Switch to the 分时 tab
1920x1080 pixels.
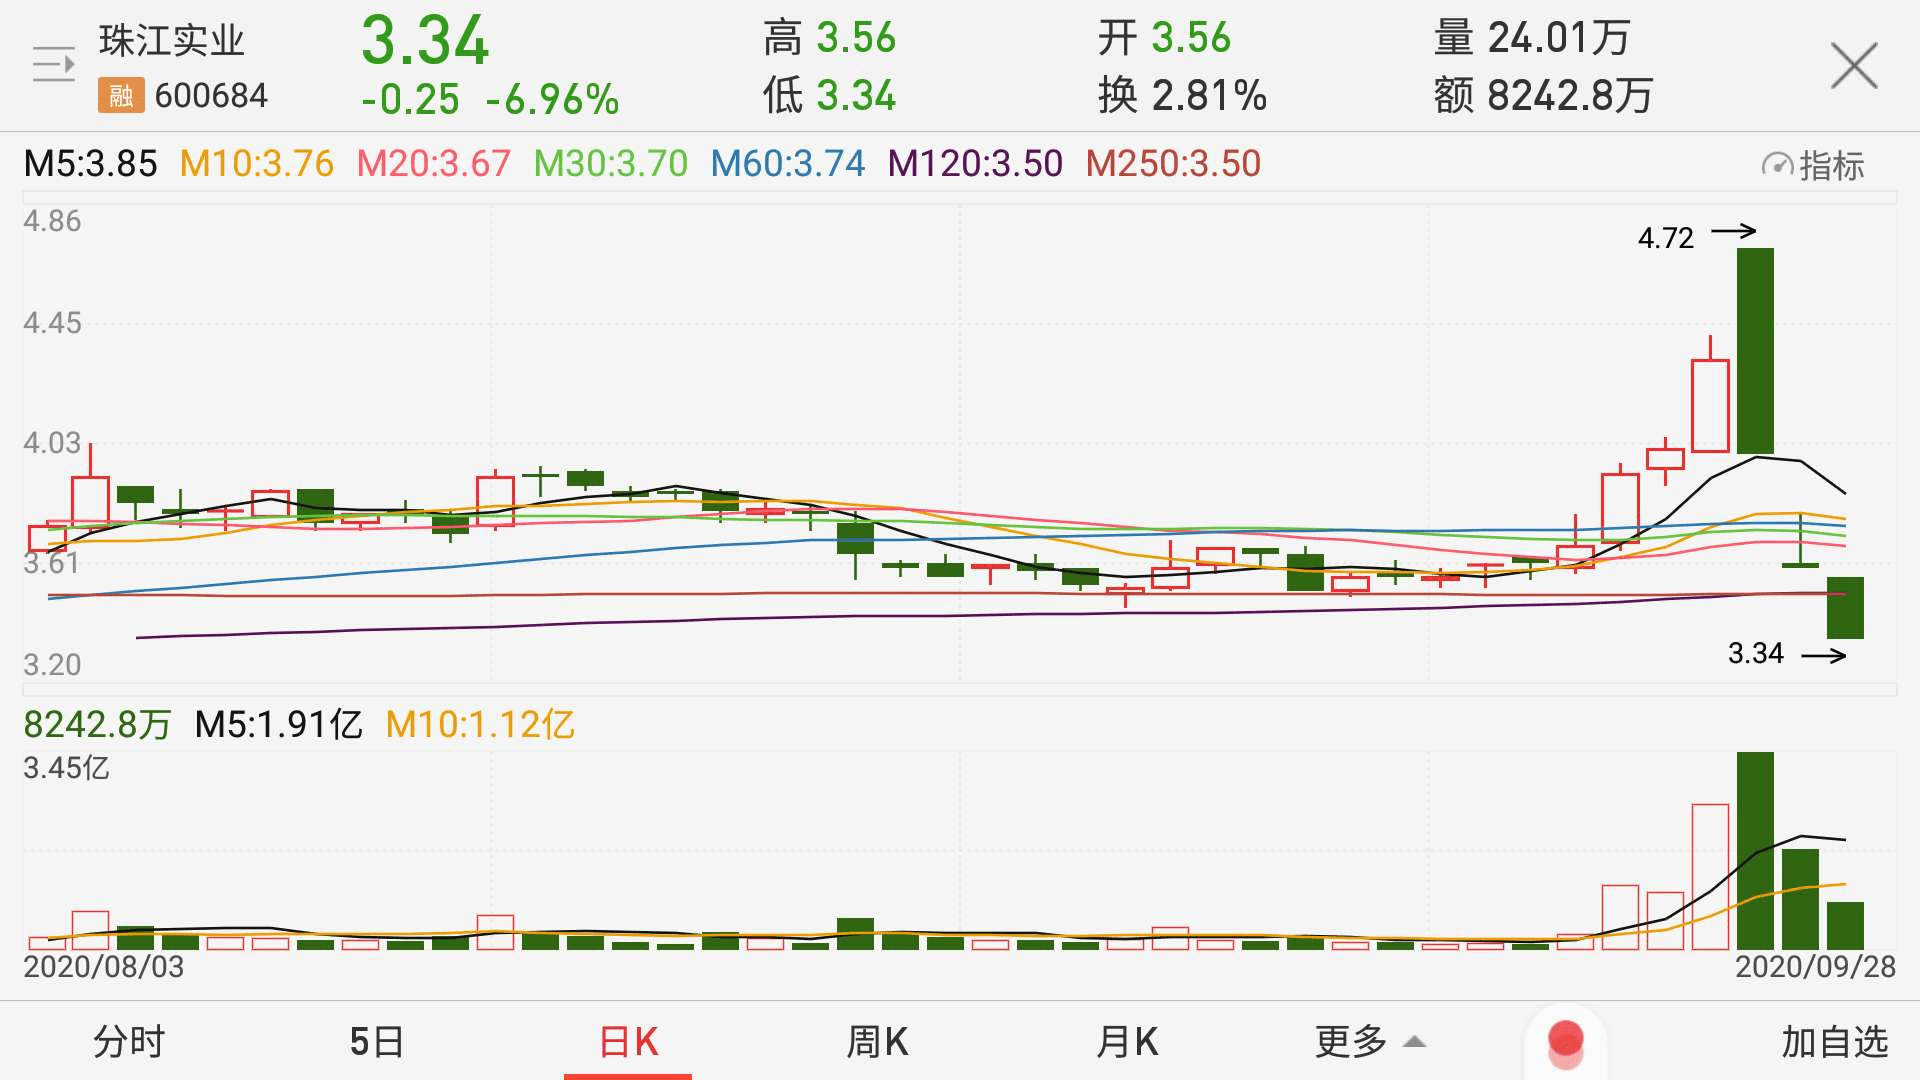128,1042
